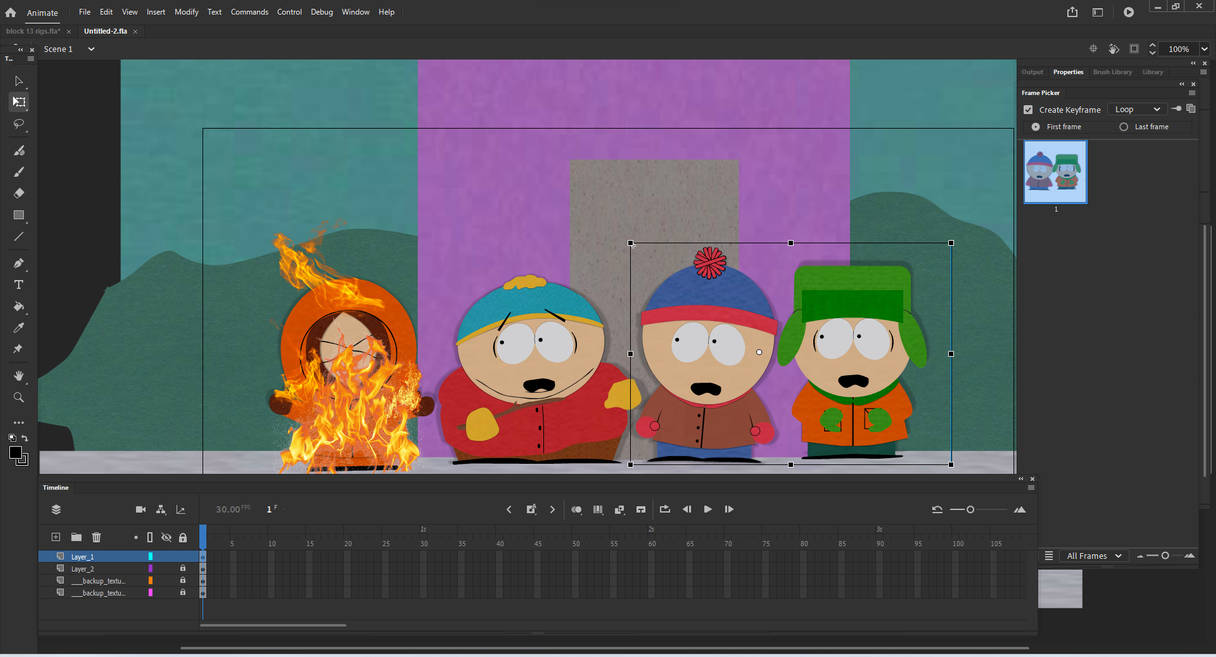Click the Test Movie play icon
This screenshot has width=1216, height=657.
(1128, 12)
